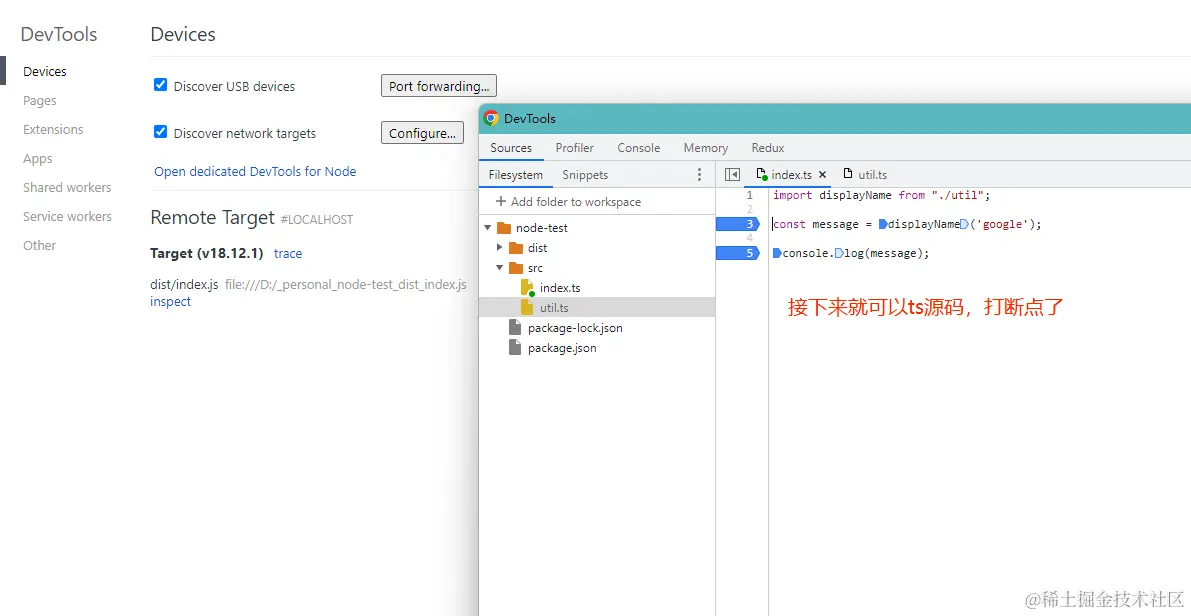The width and height of the screenshot is (1191, 616).
Task: Switch to Console tab
Action: pos(639,147)
